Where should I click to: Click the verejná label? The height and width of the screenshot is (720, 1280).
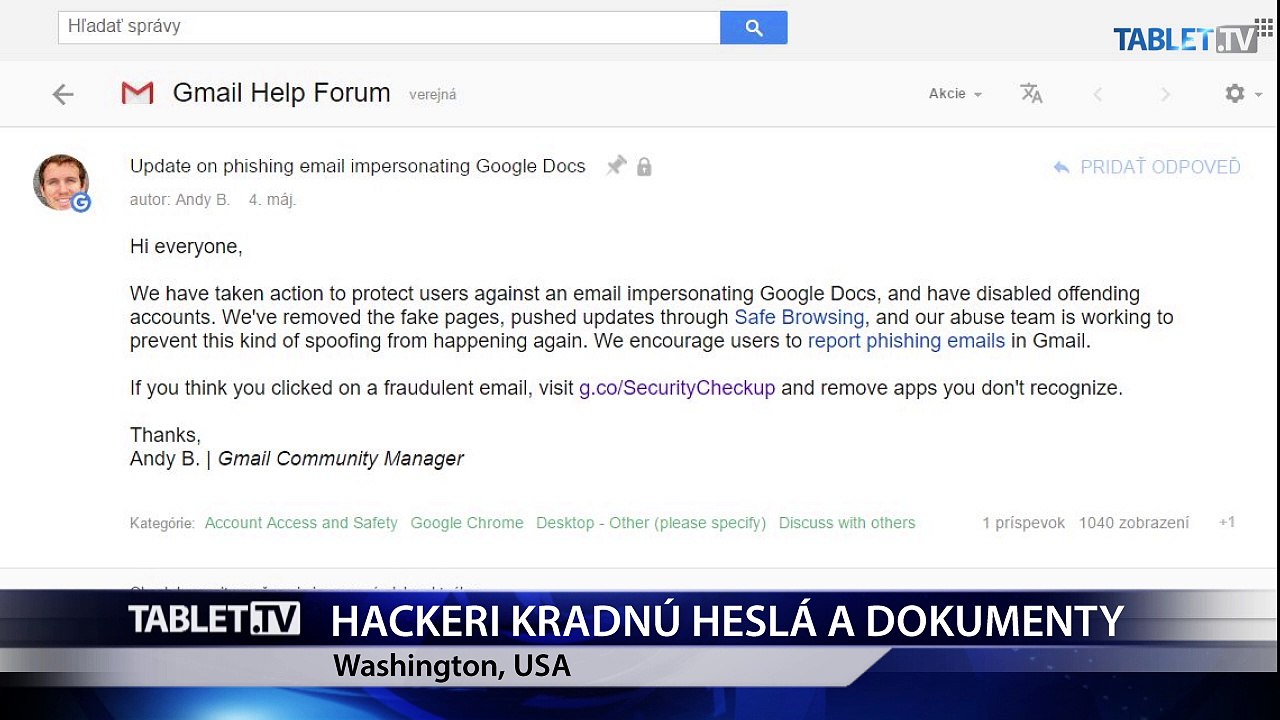click(x=433, y=95)
